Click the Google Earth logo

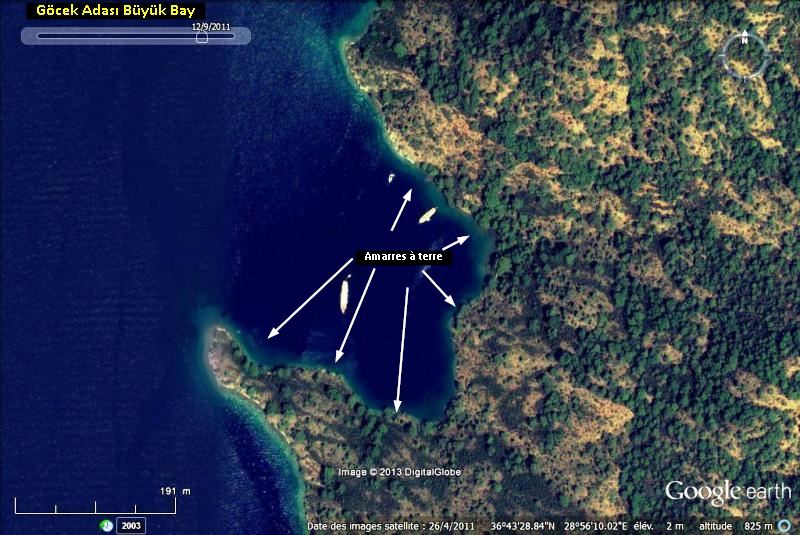pyautogui.click(x=727, y=491)
